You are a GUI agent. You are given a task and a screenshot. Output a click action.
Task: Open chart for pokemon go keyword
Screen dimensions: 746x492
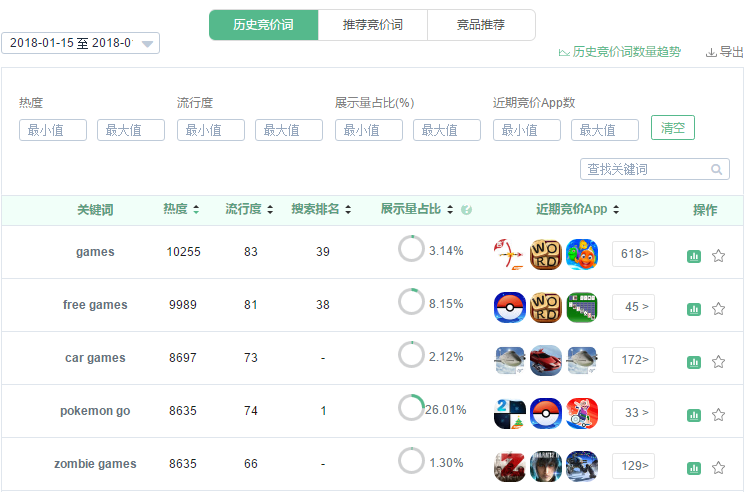(694, 415)
